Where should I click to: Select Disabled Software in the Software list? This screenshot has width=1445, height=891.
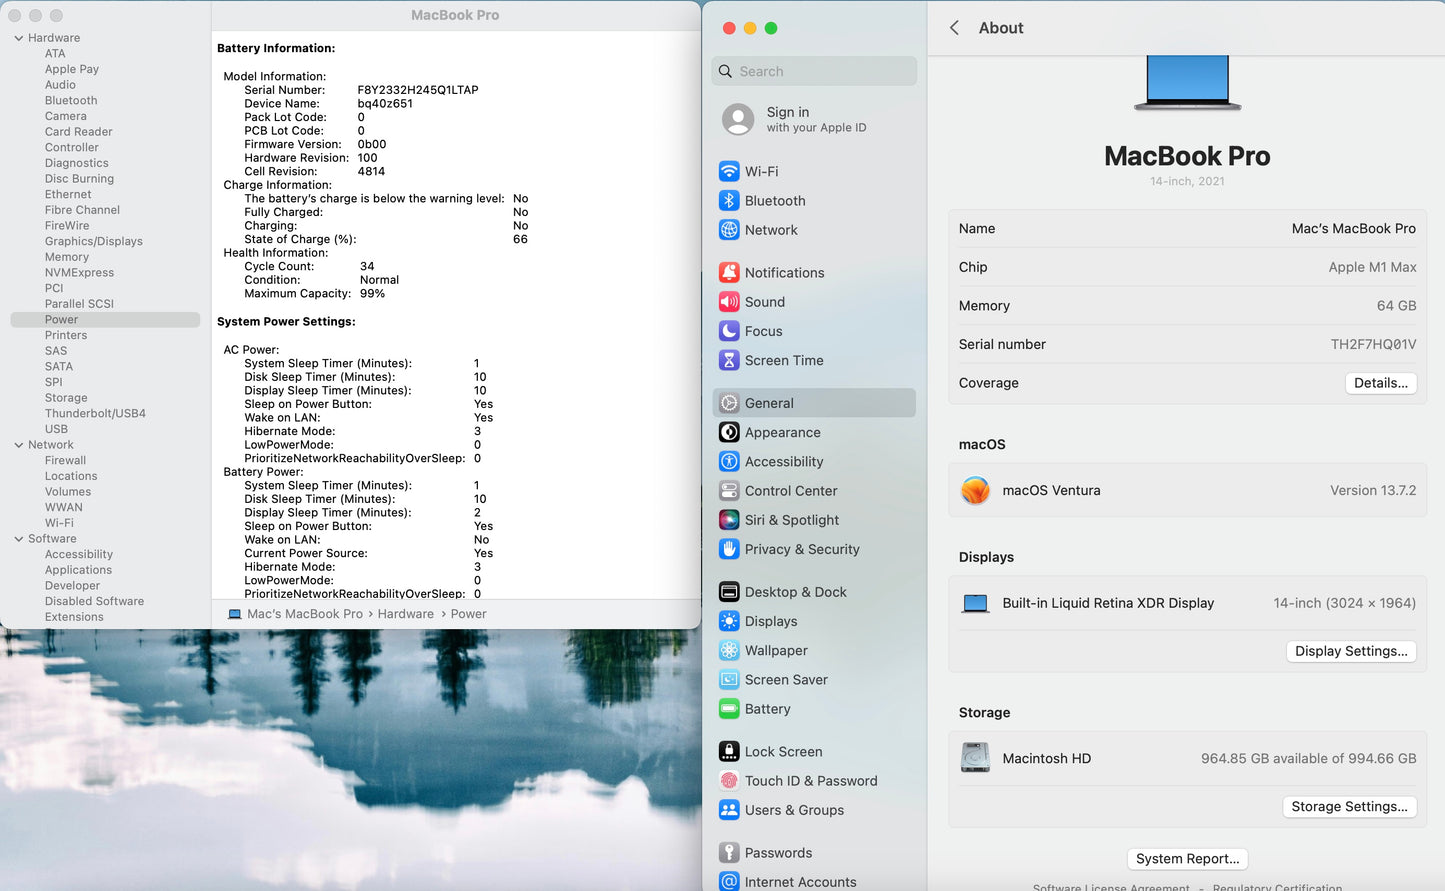pyautogui.click(x=94, y=601)
